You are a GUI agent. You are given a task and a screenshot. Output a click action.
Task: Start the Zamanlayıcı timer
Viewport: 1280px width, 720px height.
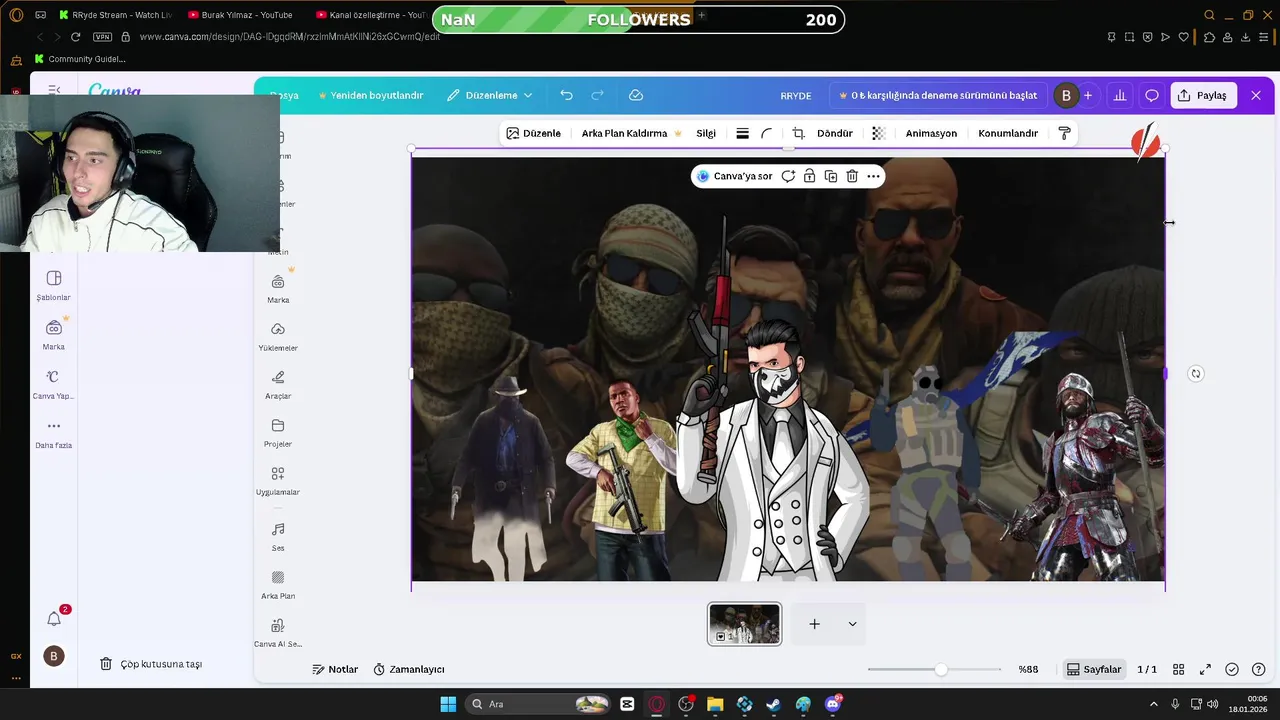409,669
